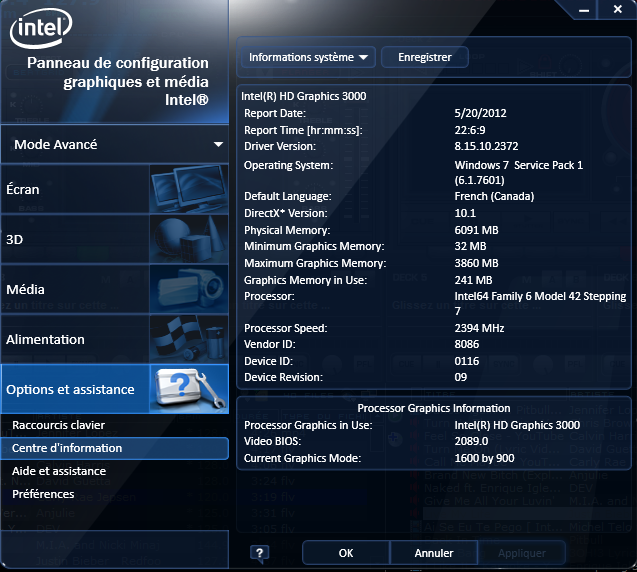Click the Intel(R) HD Graphics 3000 heading
Viewport: 637px width, 572px height.
pos(303,96)
